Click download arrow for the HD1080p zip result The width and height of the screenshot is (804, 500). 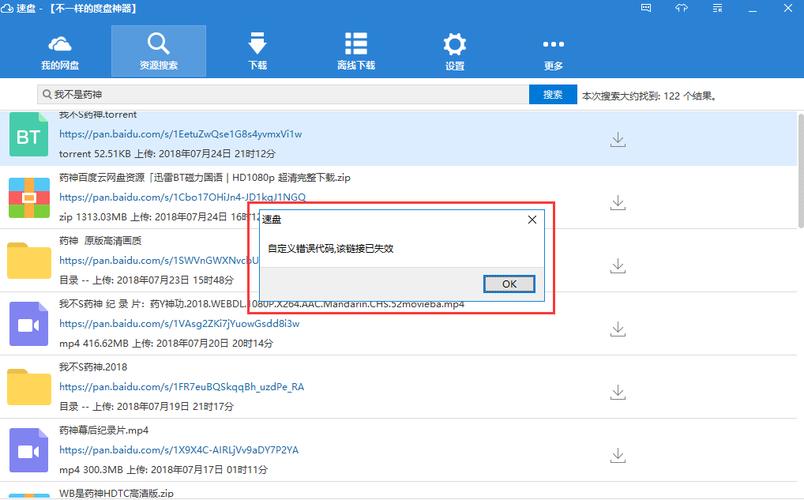[x=618, y=202]
